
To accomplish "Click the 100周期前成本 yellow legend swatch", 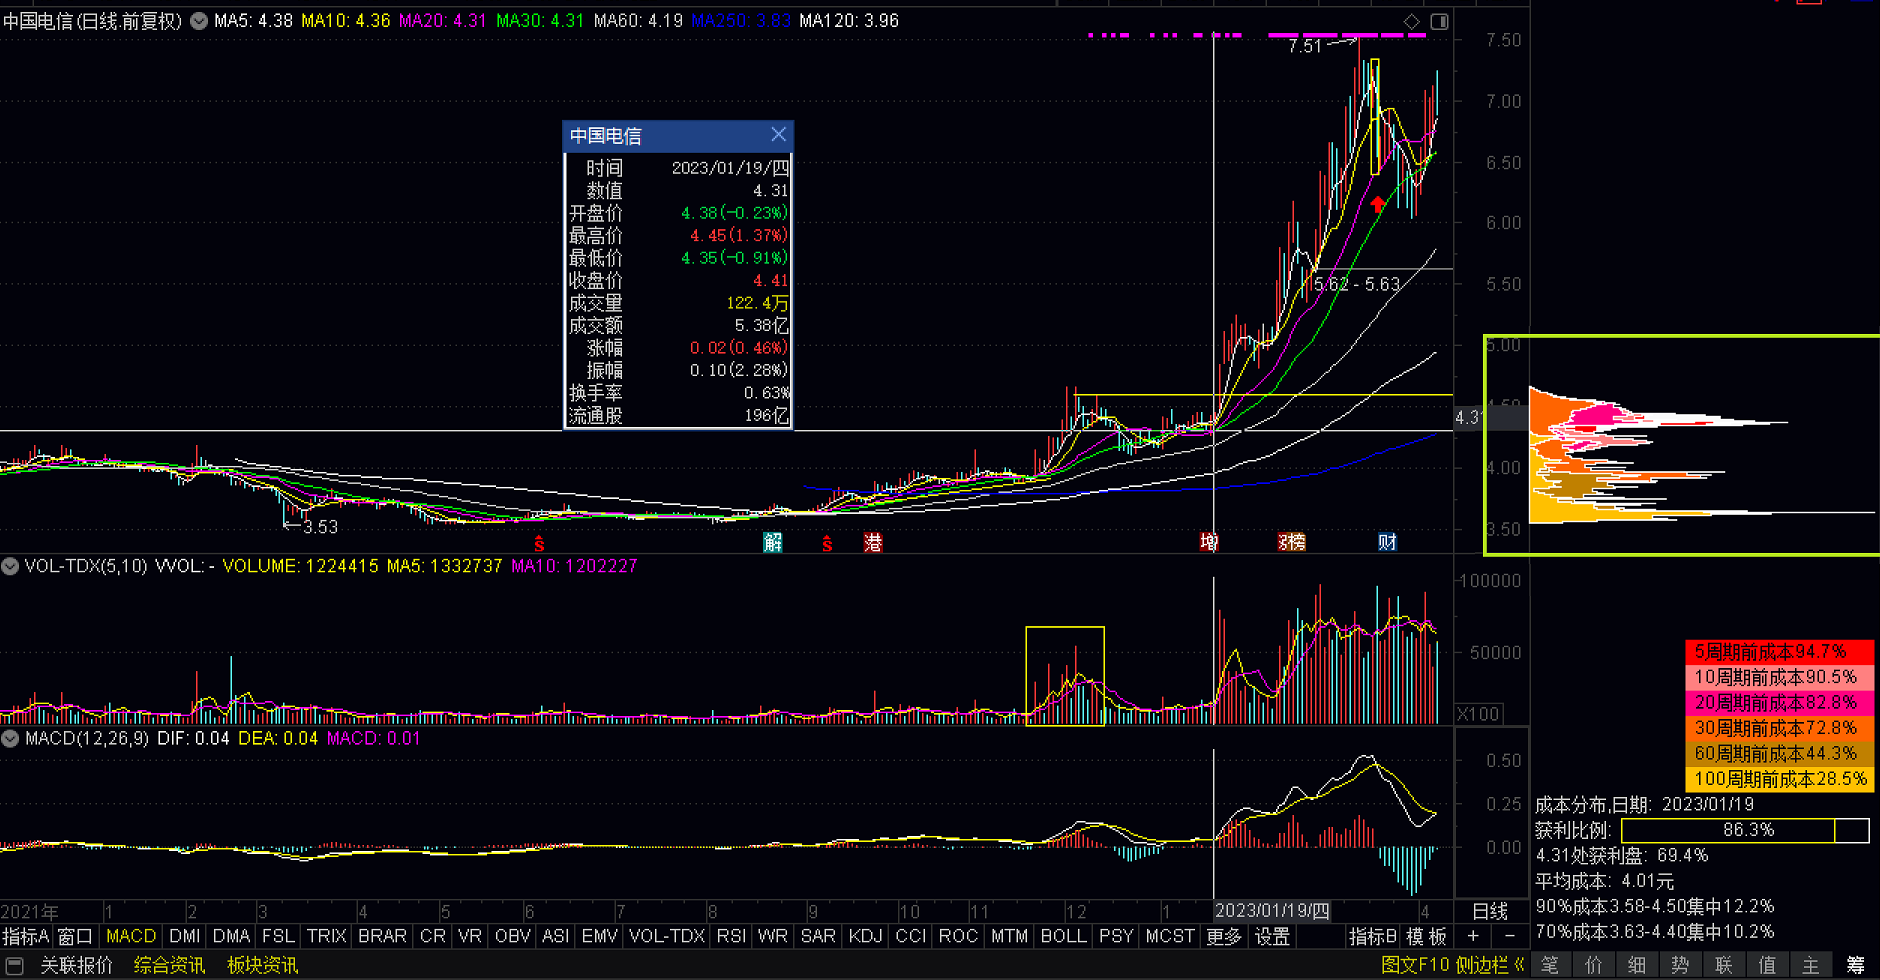I will pos(1780,779).
